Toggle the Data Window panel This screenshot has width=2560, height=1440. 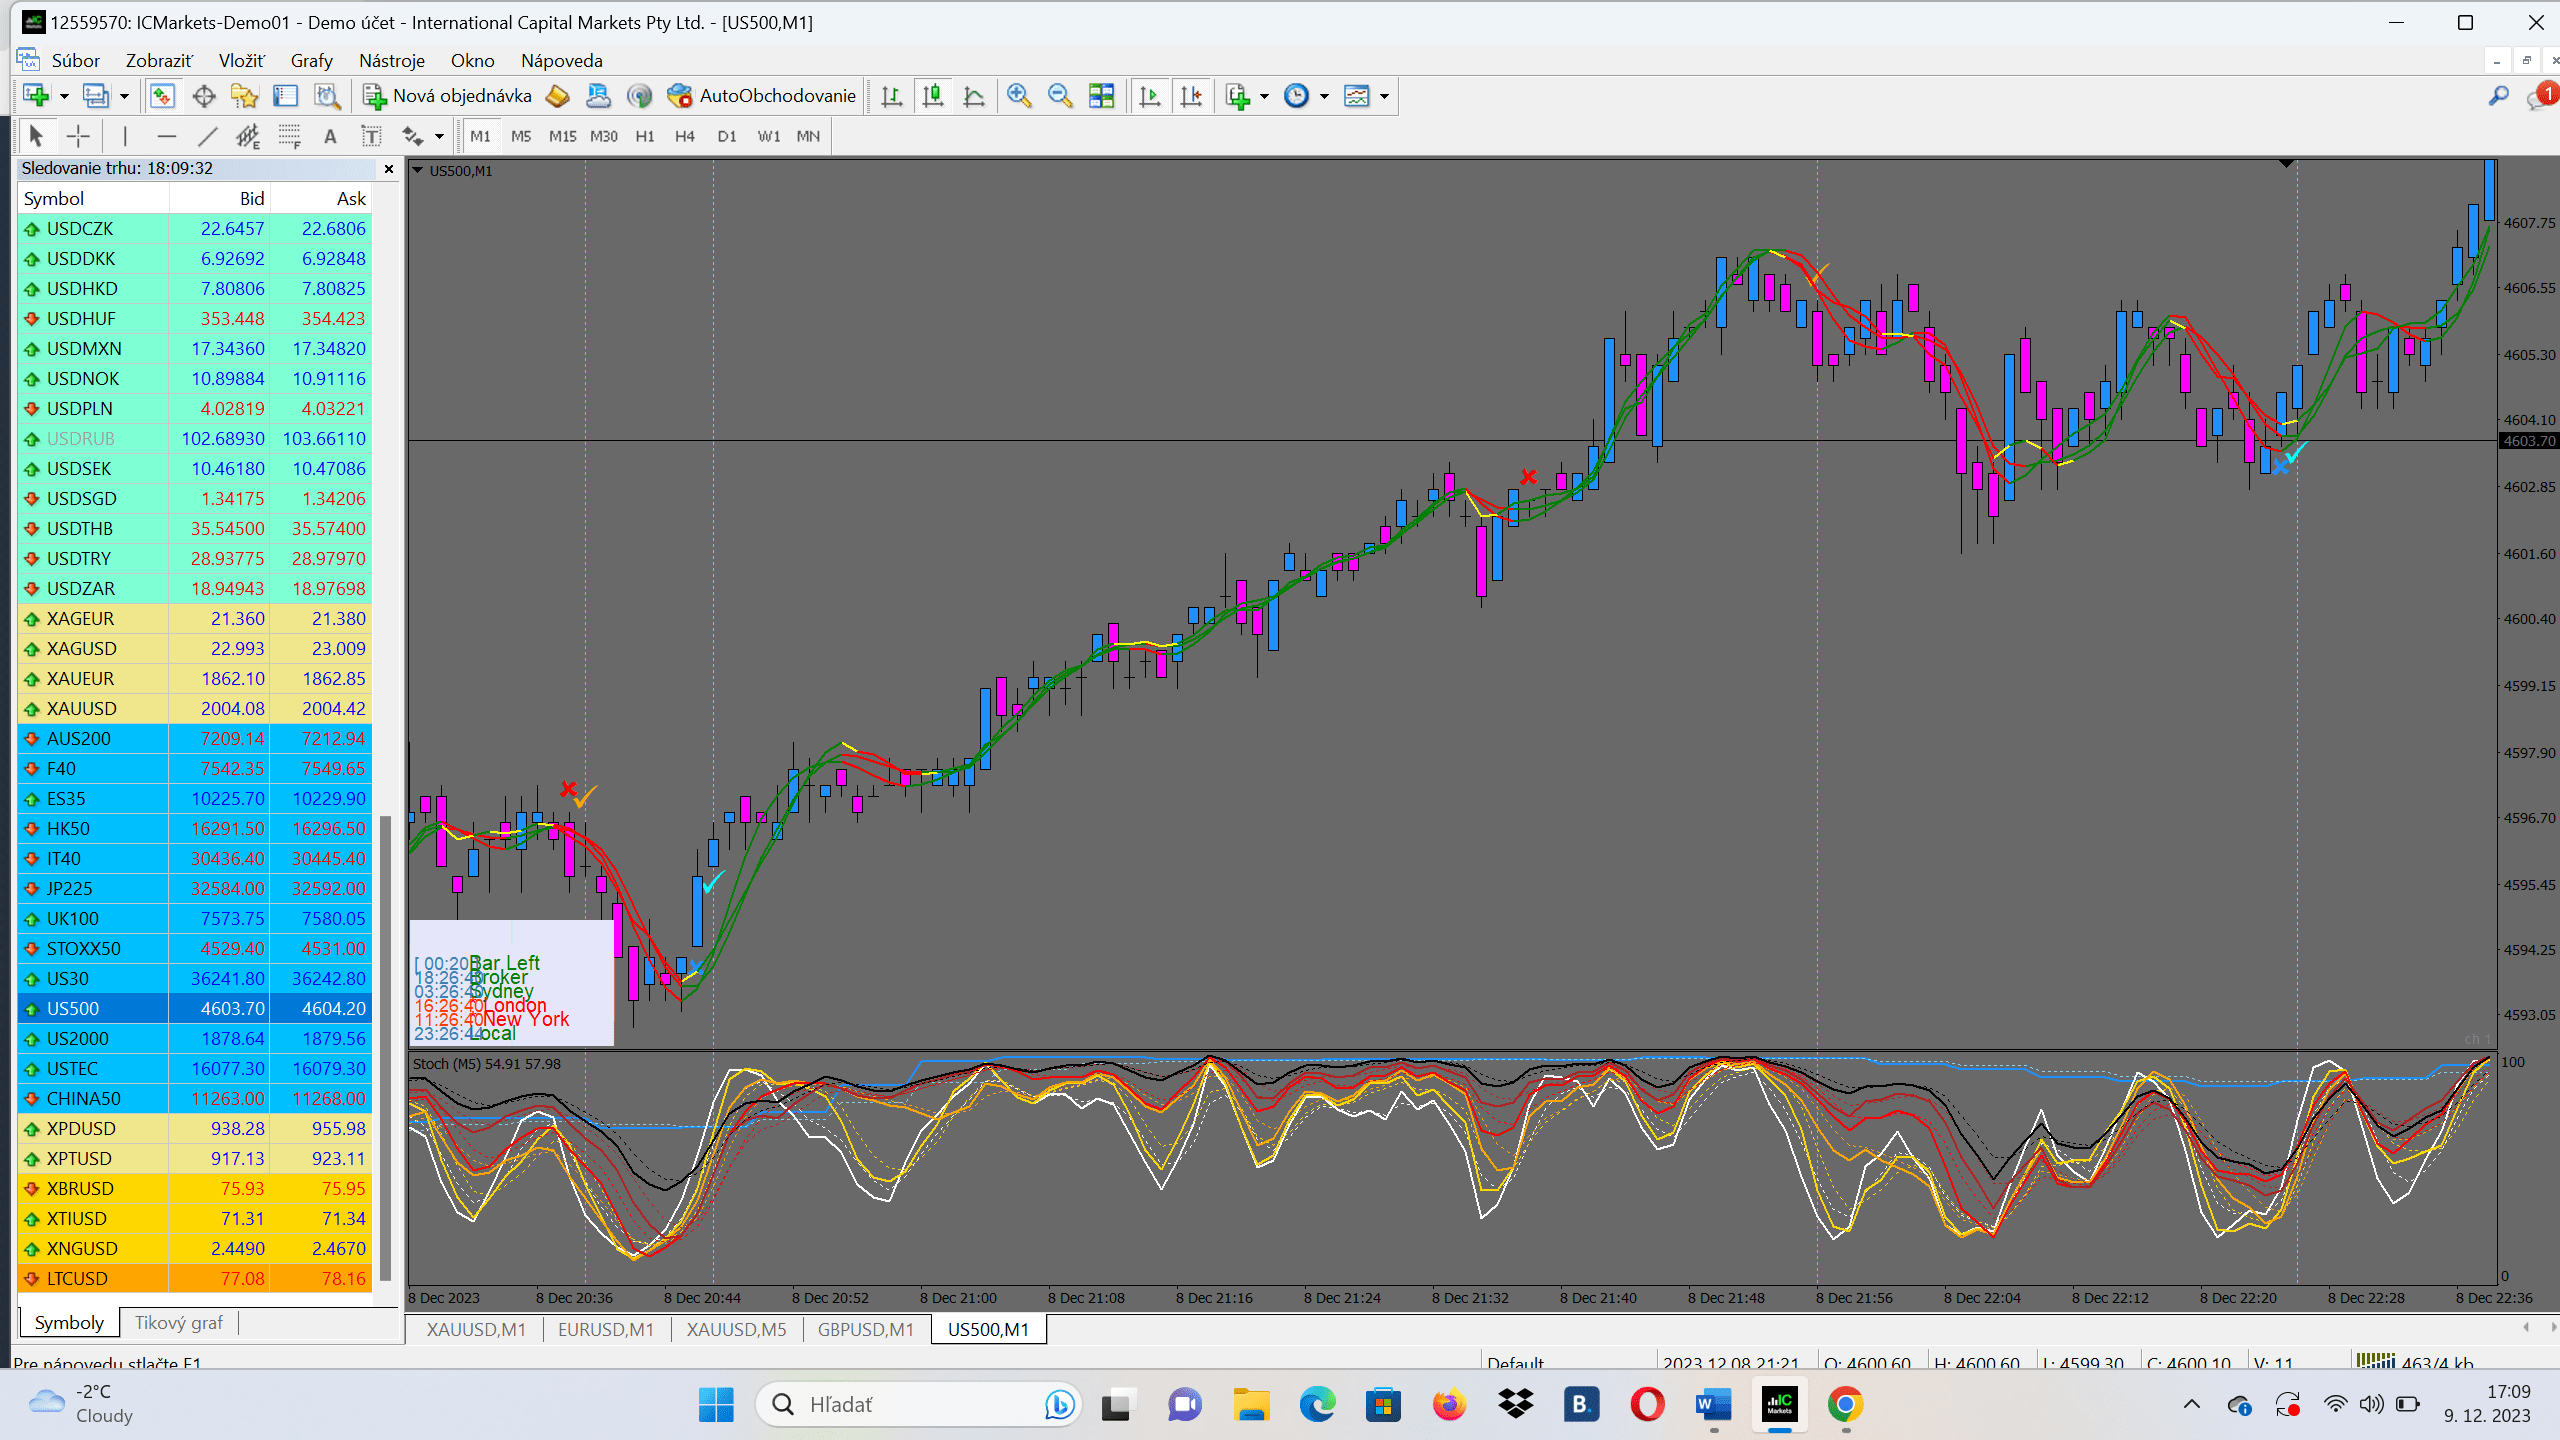(x=204, y=96)
